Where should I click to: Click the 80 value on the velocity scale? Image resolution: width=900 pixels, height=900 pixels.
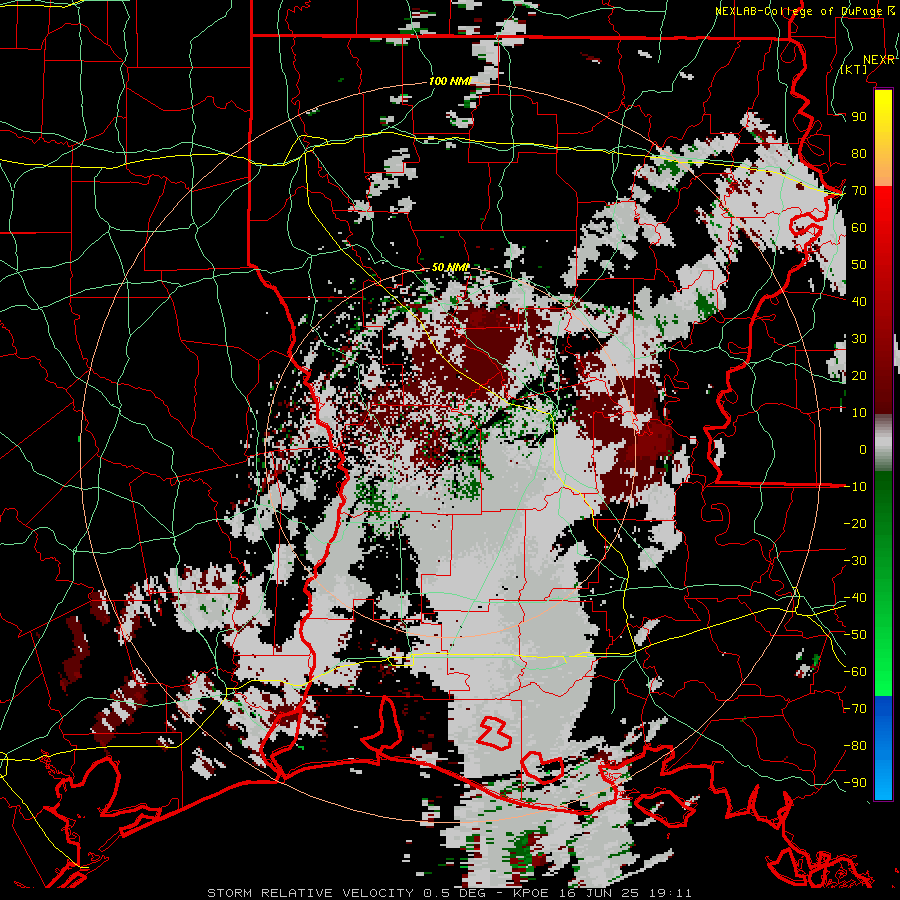coord(859,153)
